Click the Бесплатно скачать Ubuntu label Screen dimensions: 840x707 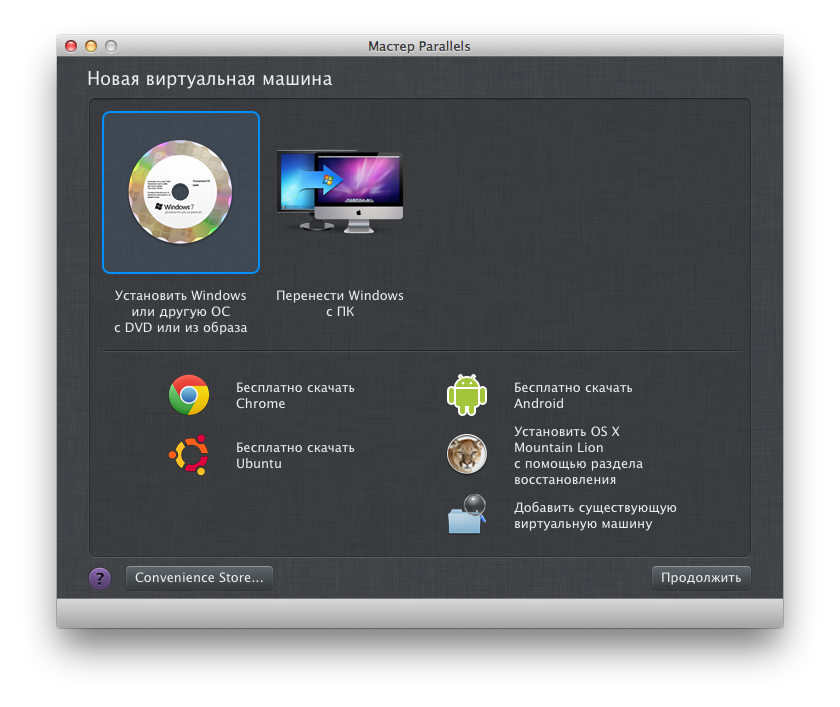click(x=294, y=455)
